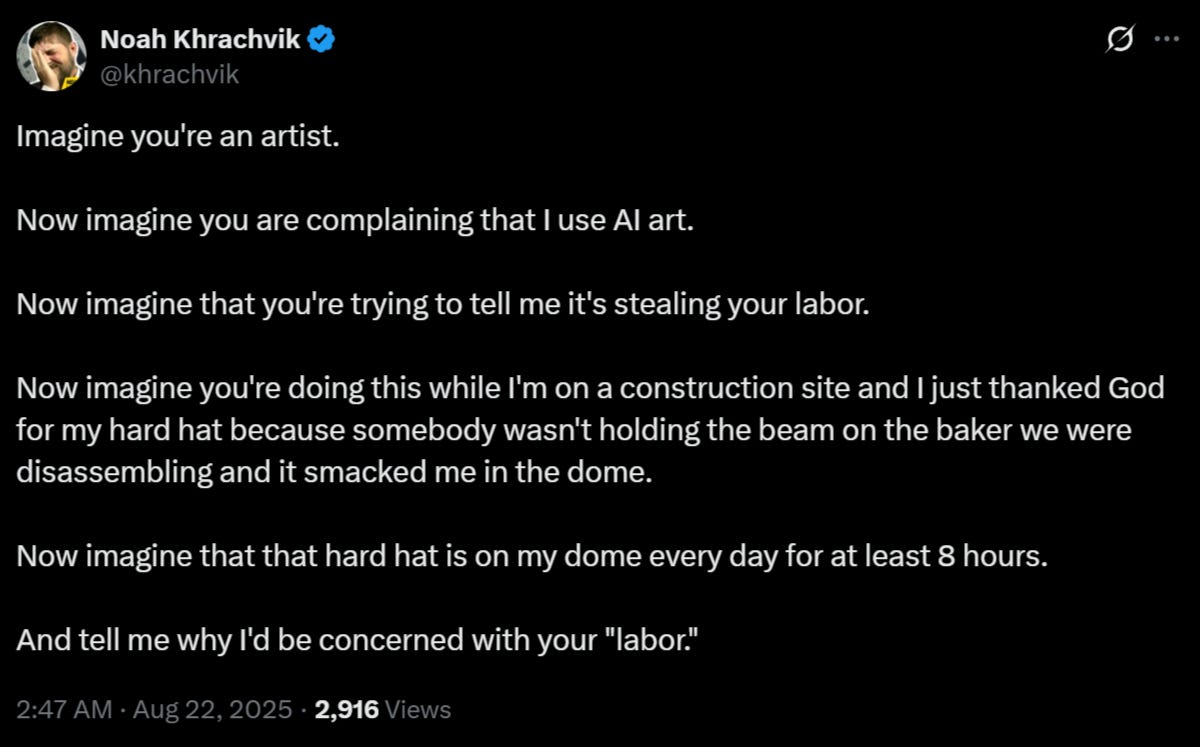Open the Grok explain-post icon
This screenshot has width=1200, height=747.
click(x=1121, y=41)
